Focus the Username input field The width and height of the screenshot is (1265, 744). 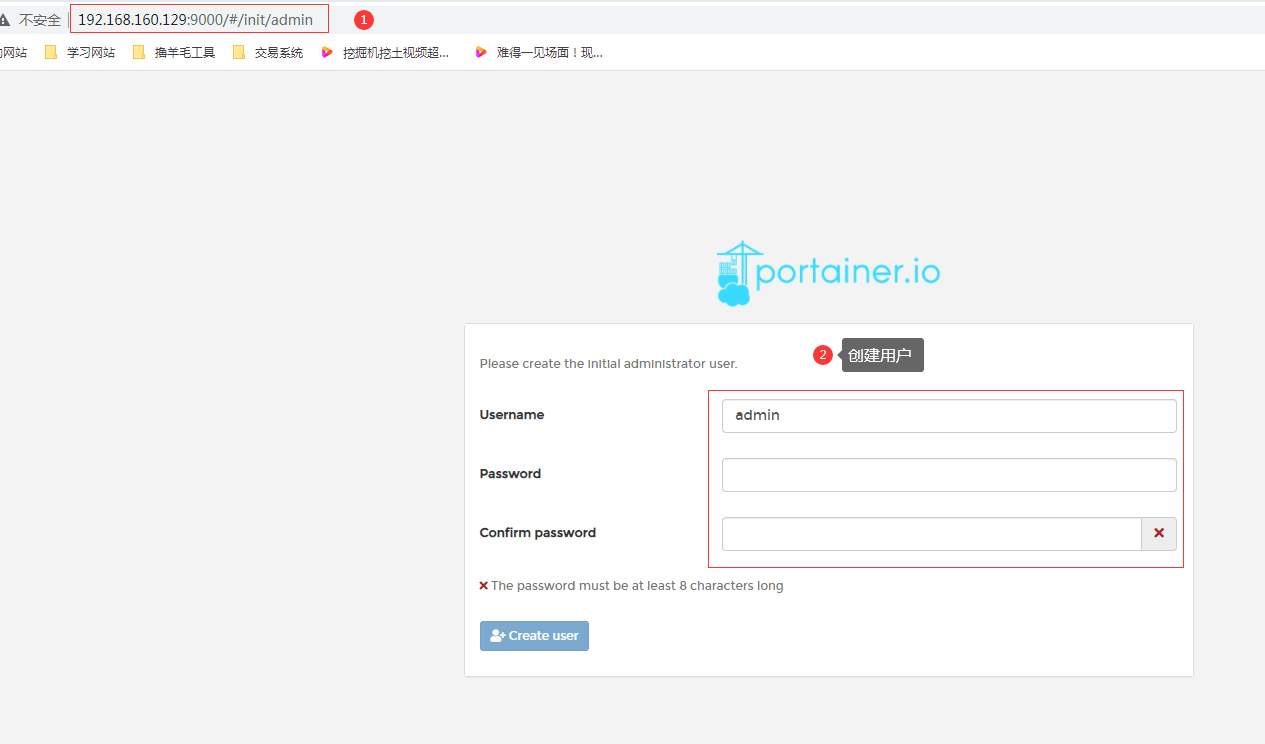949,416
